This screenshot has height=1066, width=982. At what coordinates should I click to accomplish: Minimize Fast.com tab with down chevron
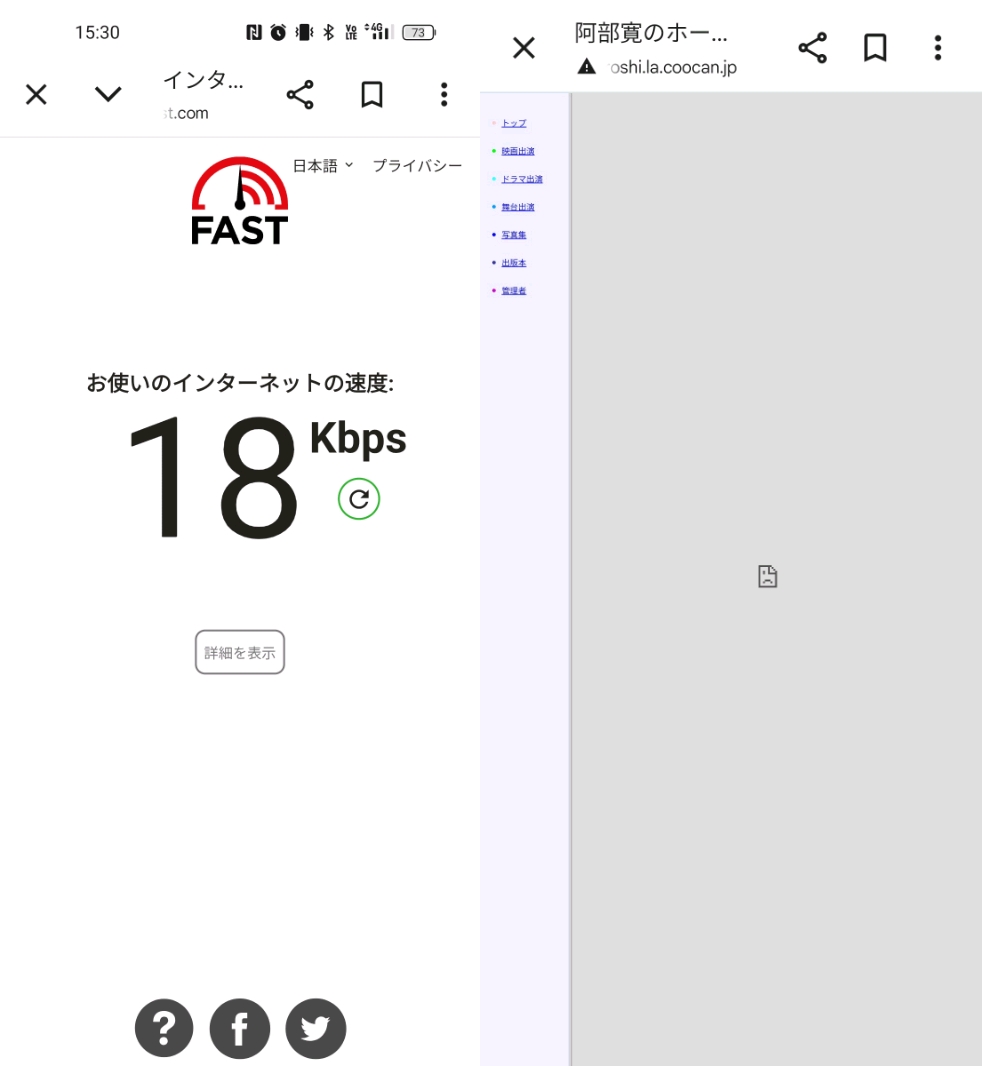(108, 95)
